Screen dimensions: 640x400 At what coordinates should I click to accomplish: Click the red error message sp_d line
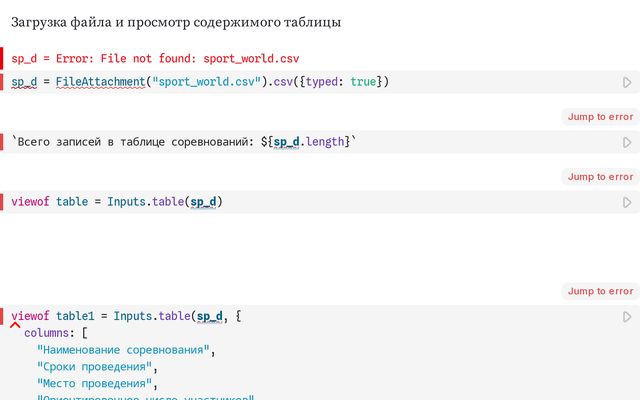(155, 58)
